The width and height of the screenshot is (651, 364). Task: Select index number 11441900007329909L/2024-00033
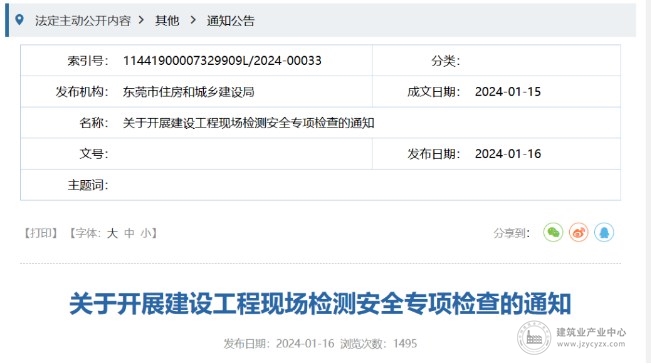[x=222, y=61]
